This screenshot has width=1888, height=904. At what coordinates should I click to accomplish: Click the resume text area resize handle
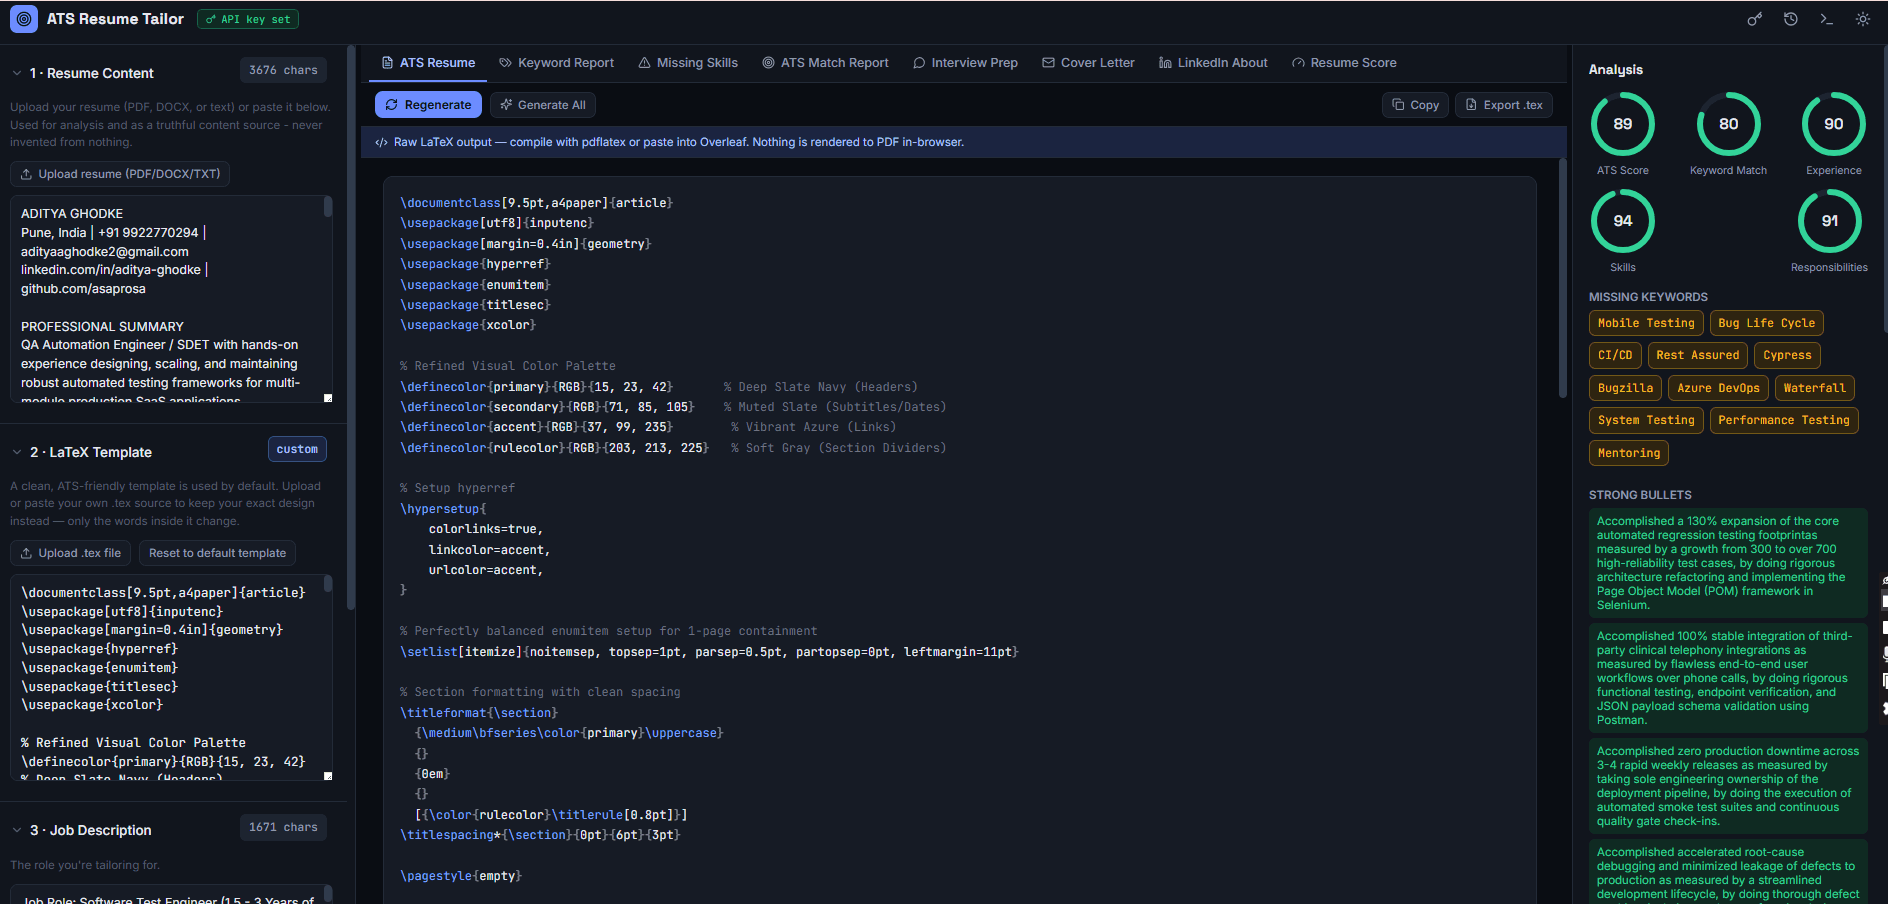coord(328,398)
